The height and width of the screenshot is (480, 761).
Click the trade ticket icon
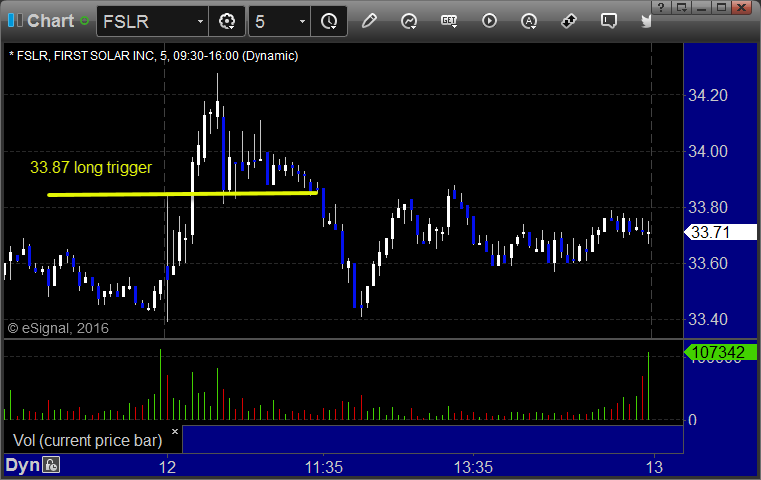(569, 21)
